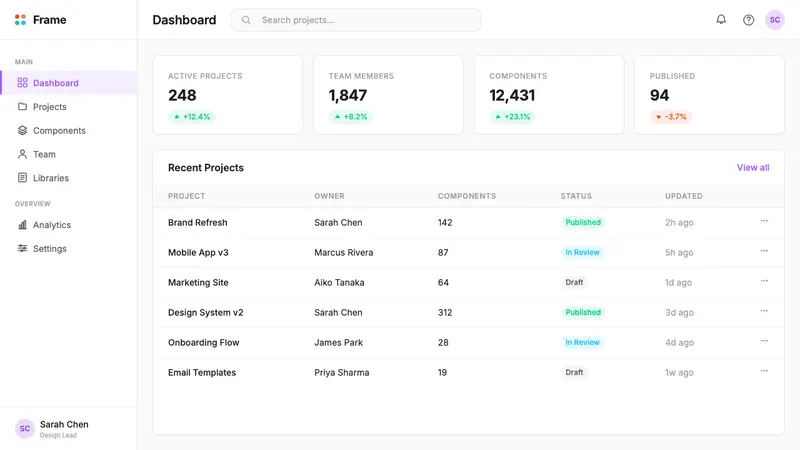Select the Marketing Site project name
Image resolution: width=800 pixels, height=450 pixels.
(x=198, y=283)
